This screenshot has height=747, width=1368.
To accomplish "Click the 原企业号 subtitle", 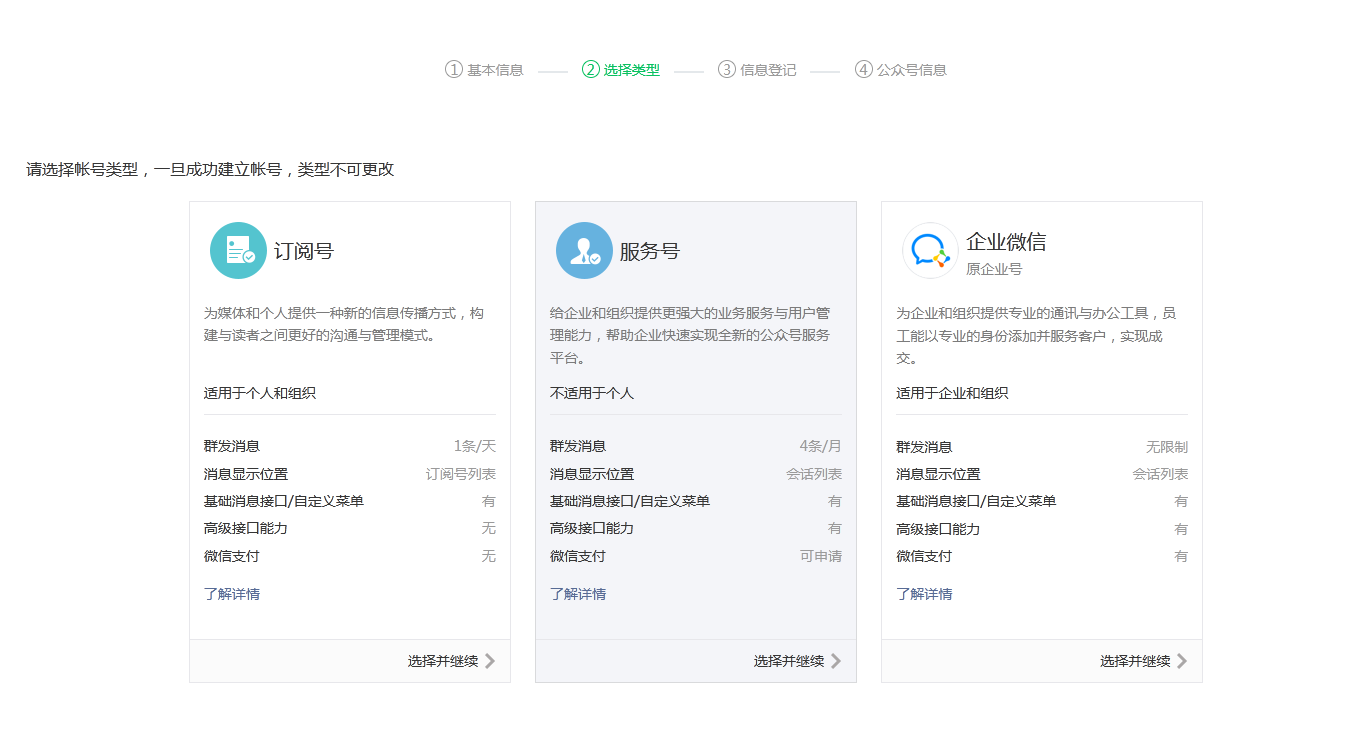I will tap(994, 269).
